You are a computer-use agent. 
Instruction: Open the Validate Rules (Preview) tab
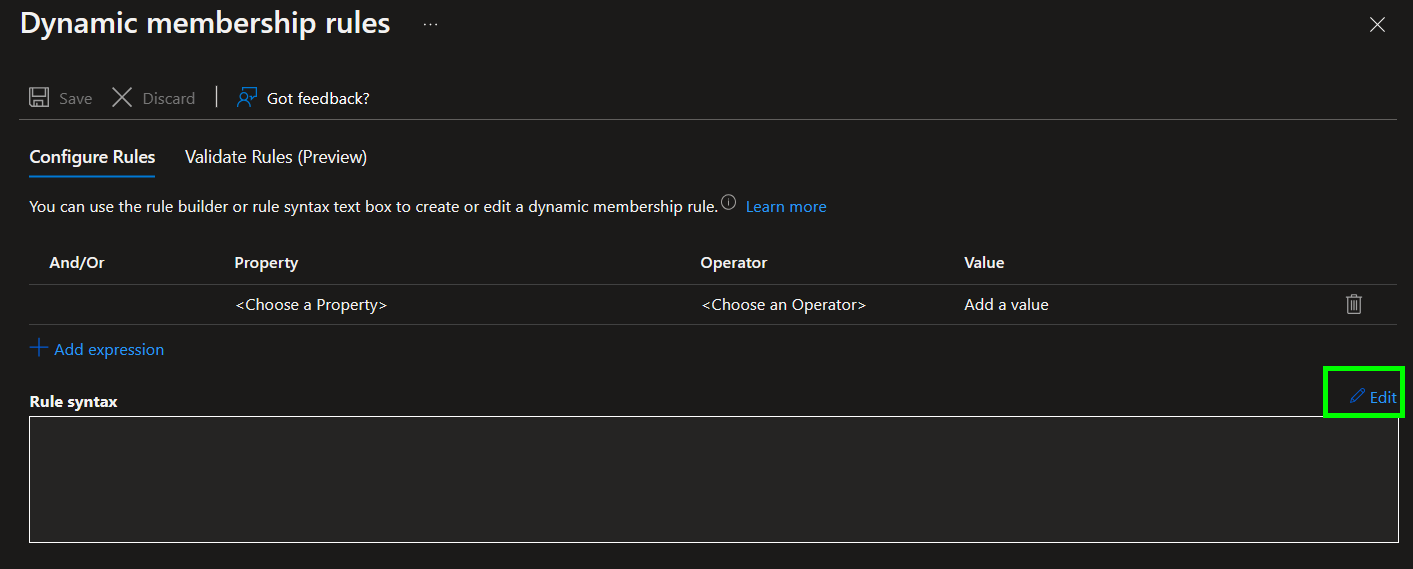[x=275, y=157]
